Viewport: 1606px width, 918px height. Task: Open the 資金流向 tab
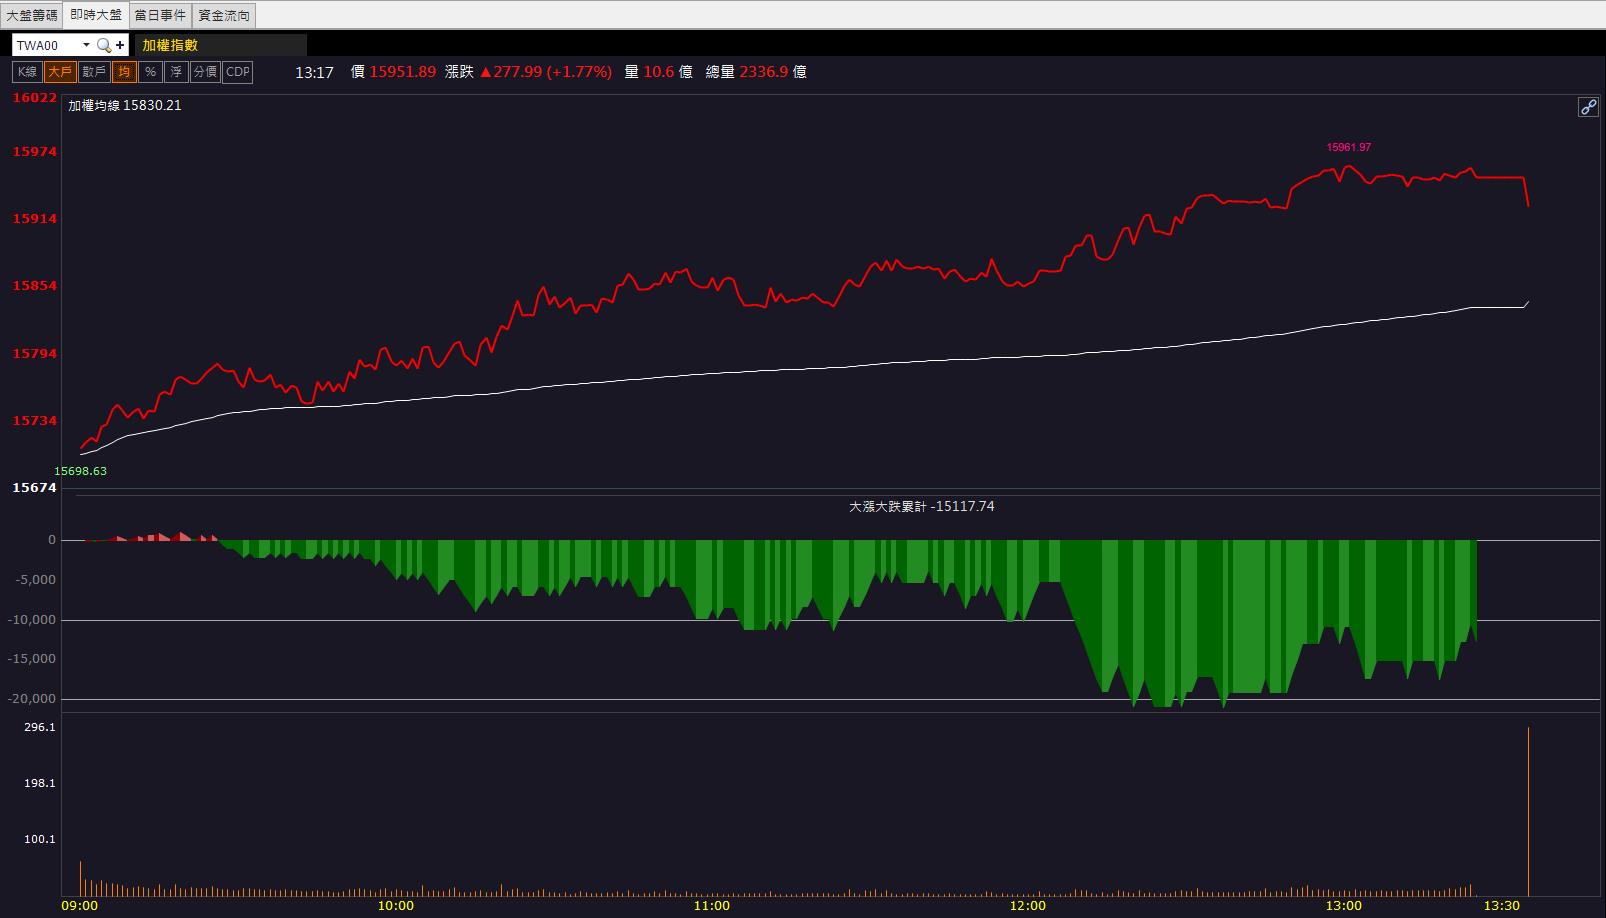pos(224,15)
